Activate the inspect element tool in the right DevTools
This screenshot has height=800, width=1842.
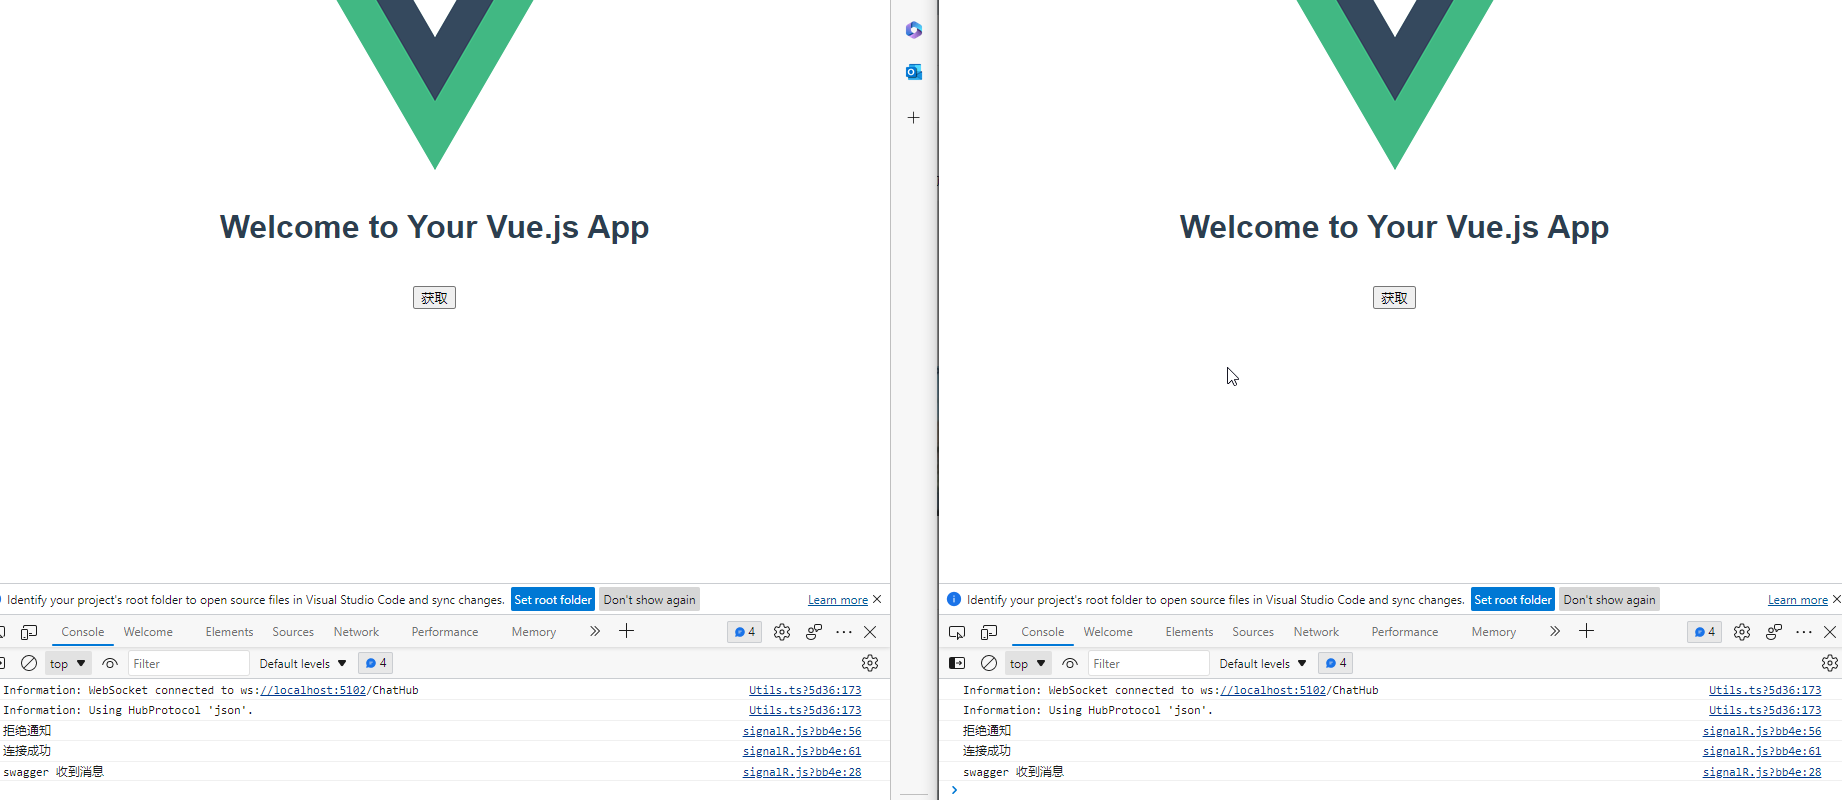[x=957, y=632]
